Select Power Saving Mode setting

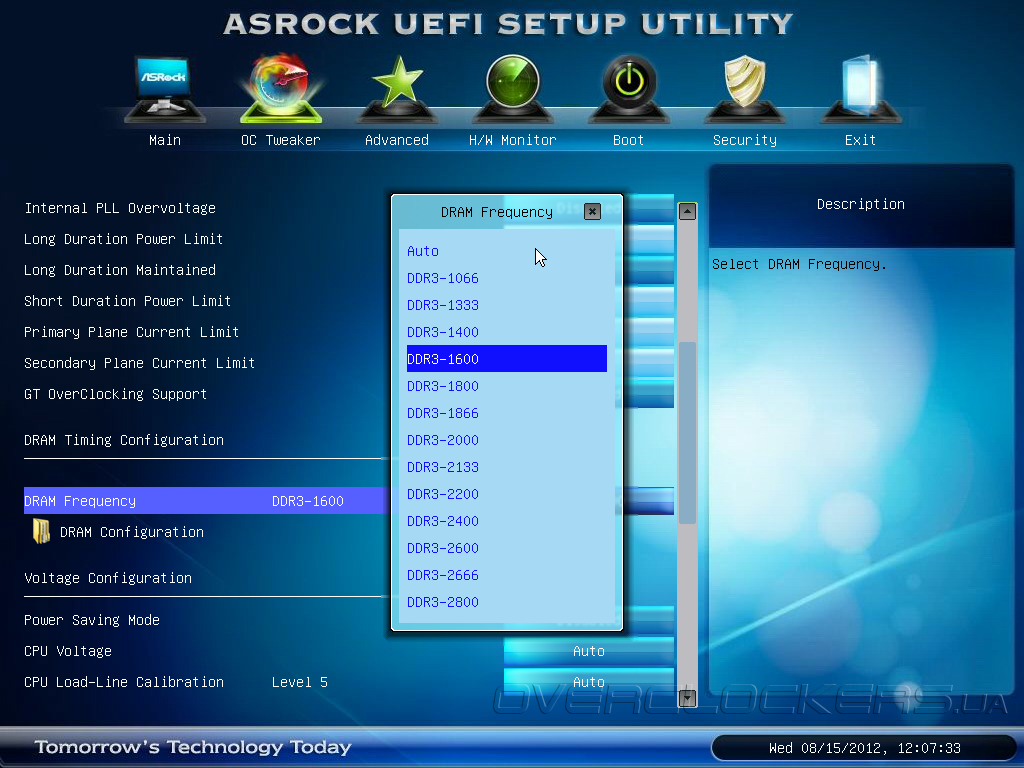(x=92, y=620)
